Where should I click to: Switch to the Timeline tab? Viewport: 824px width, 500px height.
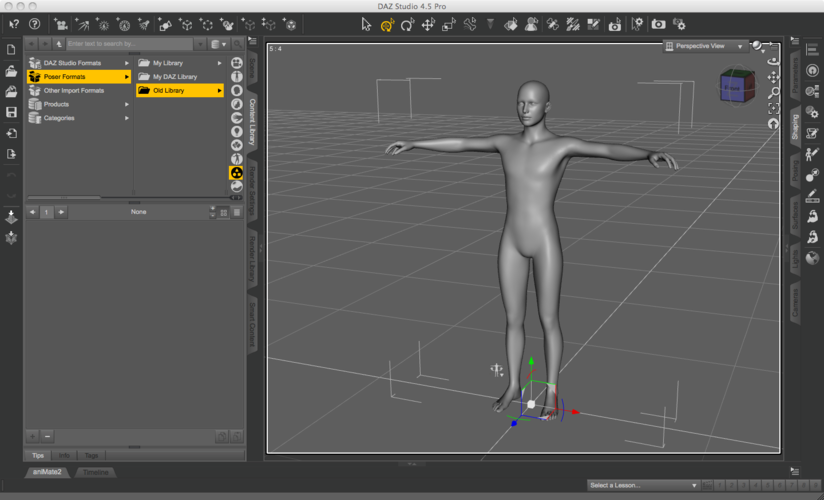pyautogui.click(x=95, y=472)
